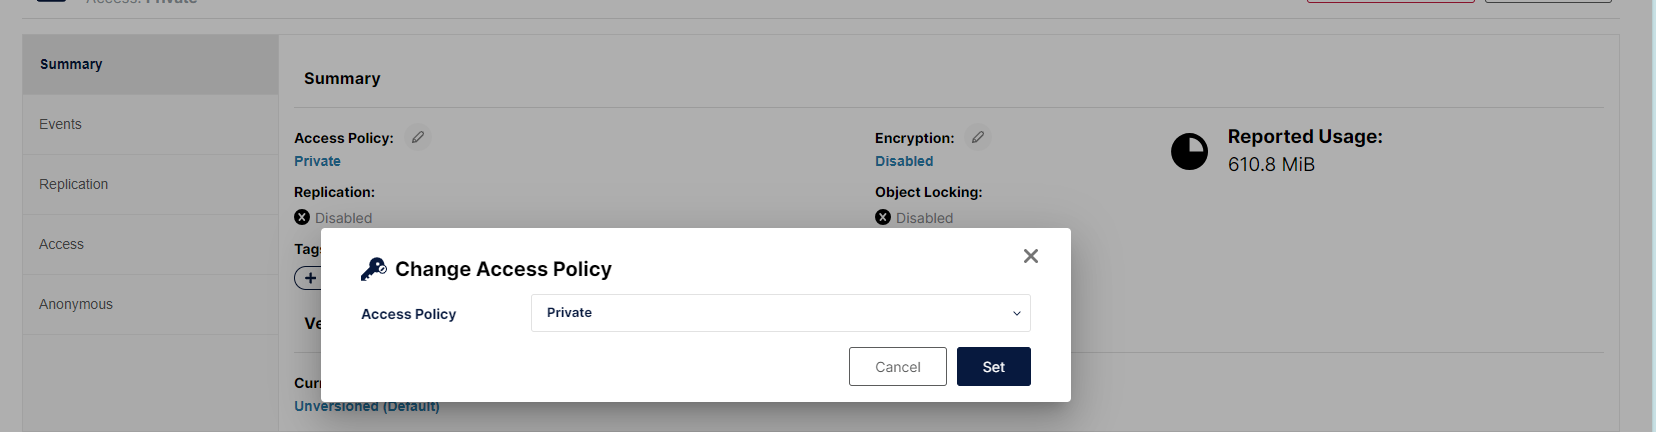1656x432 pixels.
Task: Expand the dropdown using the chevron arrow
Action: tap(1016, 313)
